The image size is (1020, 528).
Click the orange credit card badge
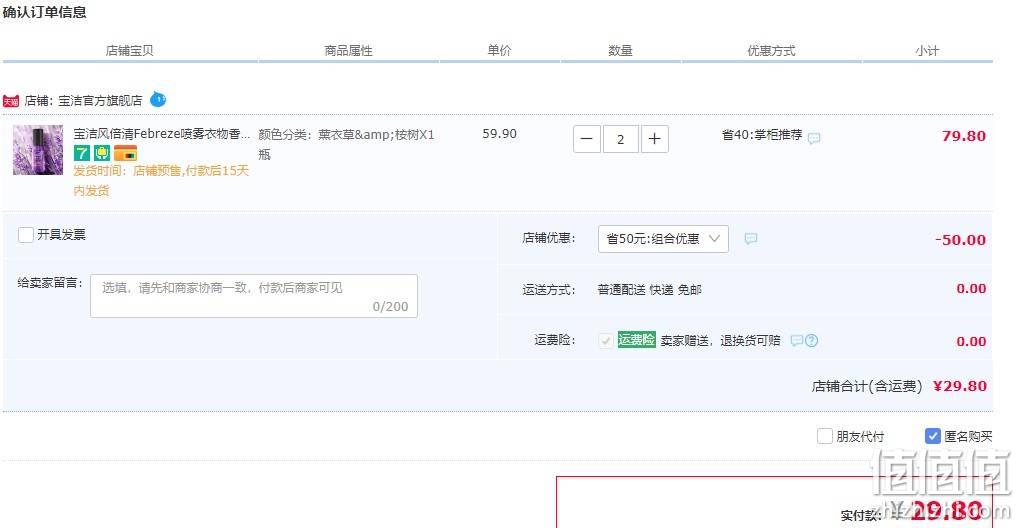click(126, 153)
